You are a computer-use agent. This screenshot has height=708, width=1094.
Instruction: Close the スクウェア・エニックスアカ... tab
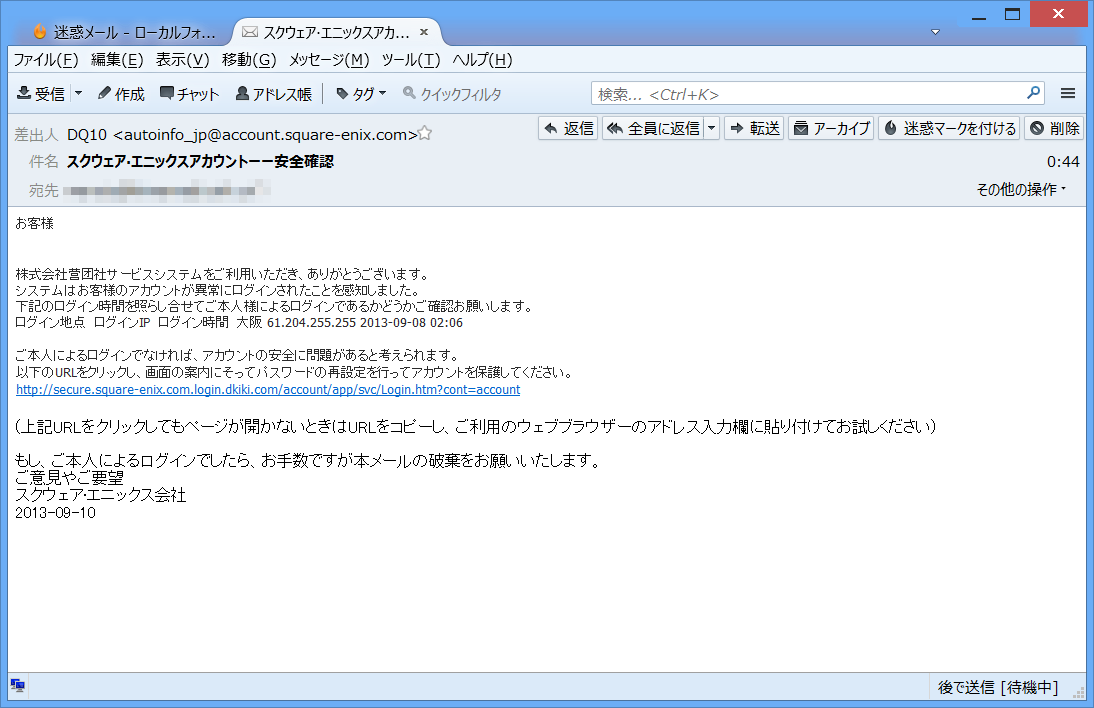424,32
